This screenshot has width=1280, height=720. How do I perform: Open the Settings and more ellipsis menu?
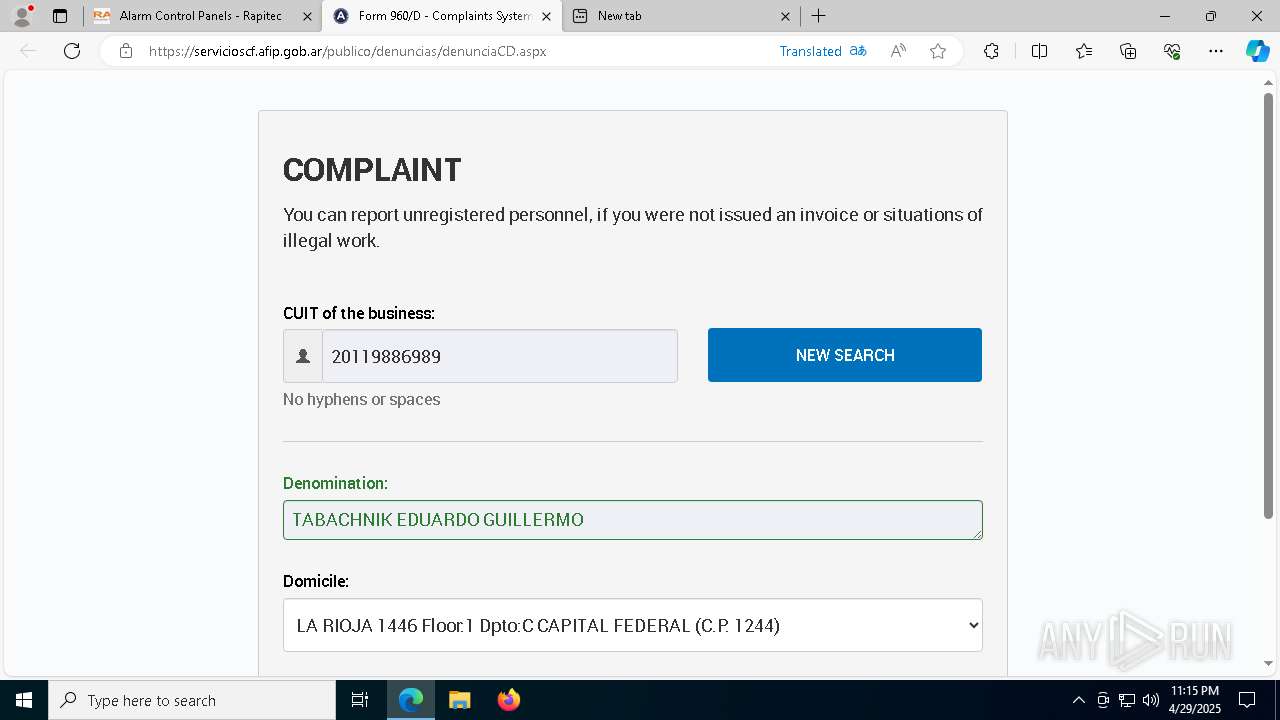pos(1215,51)
